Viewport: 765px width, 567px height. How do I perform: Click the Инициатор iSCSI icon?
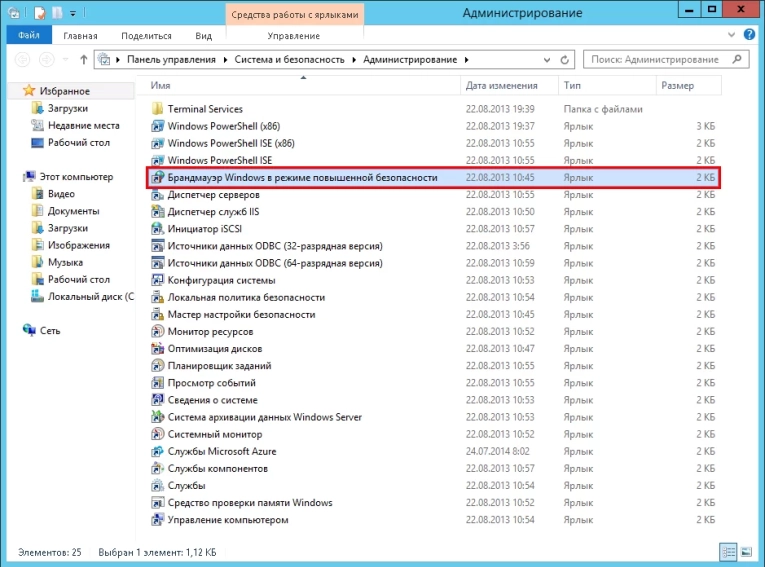(x=157, y=229)
